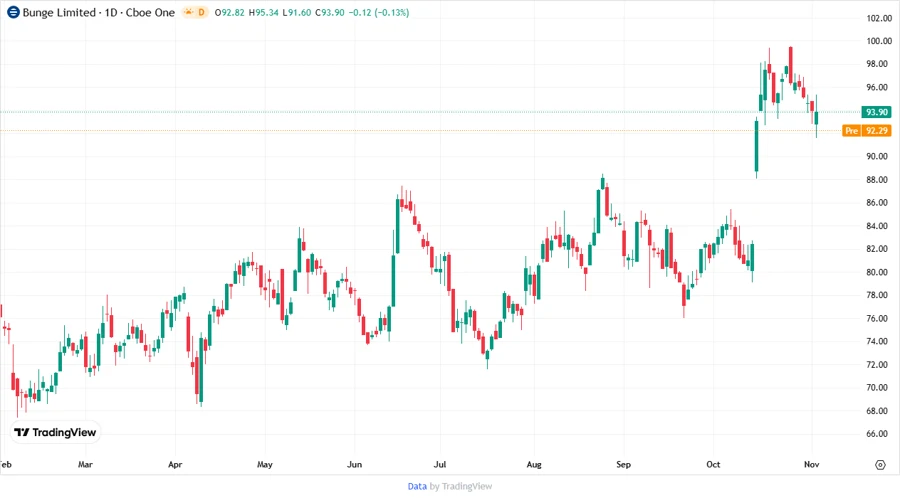Click the Nov label on time axis
The image size is (900, 498).
click(811, 464)
